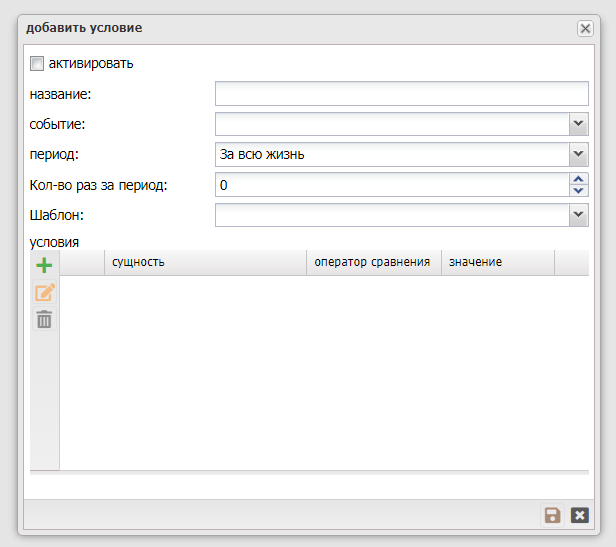The height and width of the screenshot is (547, 616).
Task: Focus the название text field
Action: coord(401,94)
